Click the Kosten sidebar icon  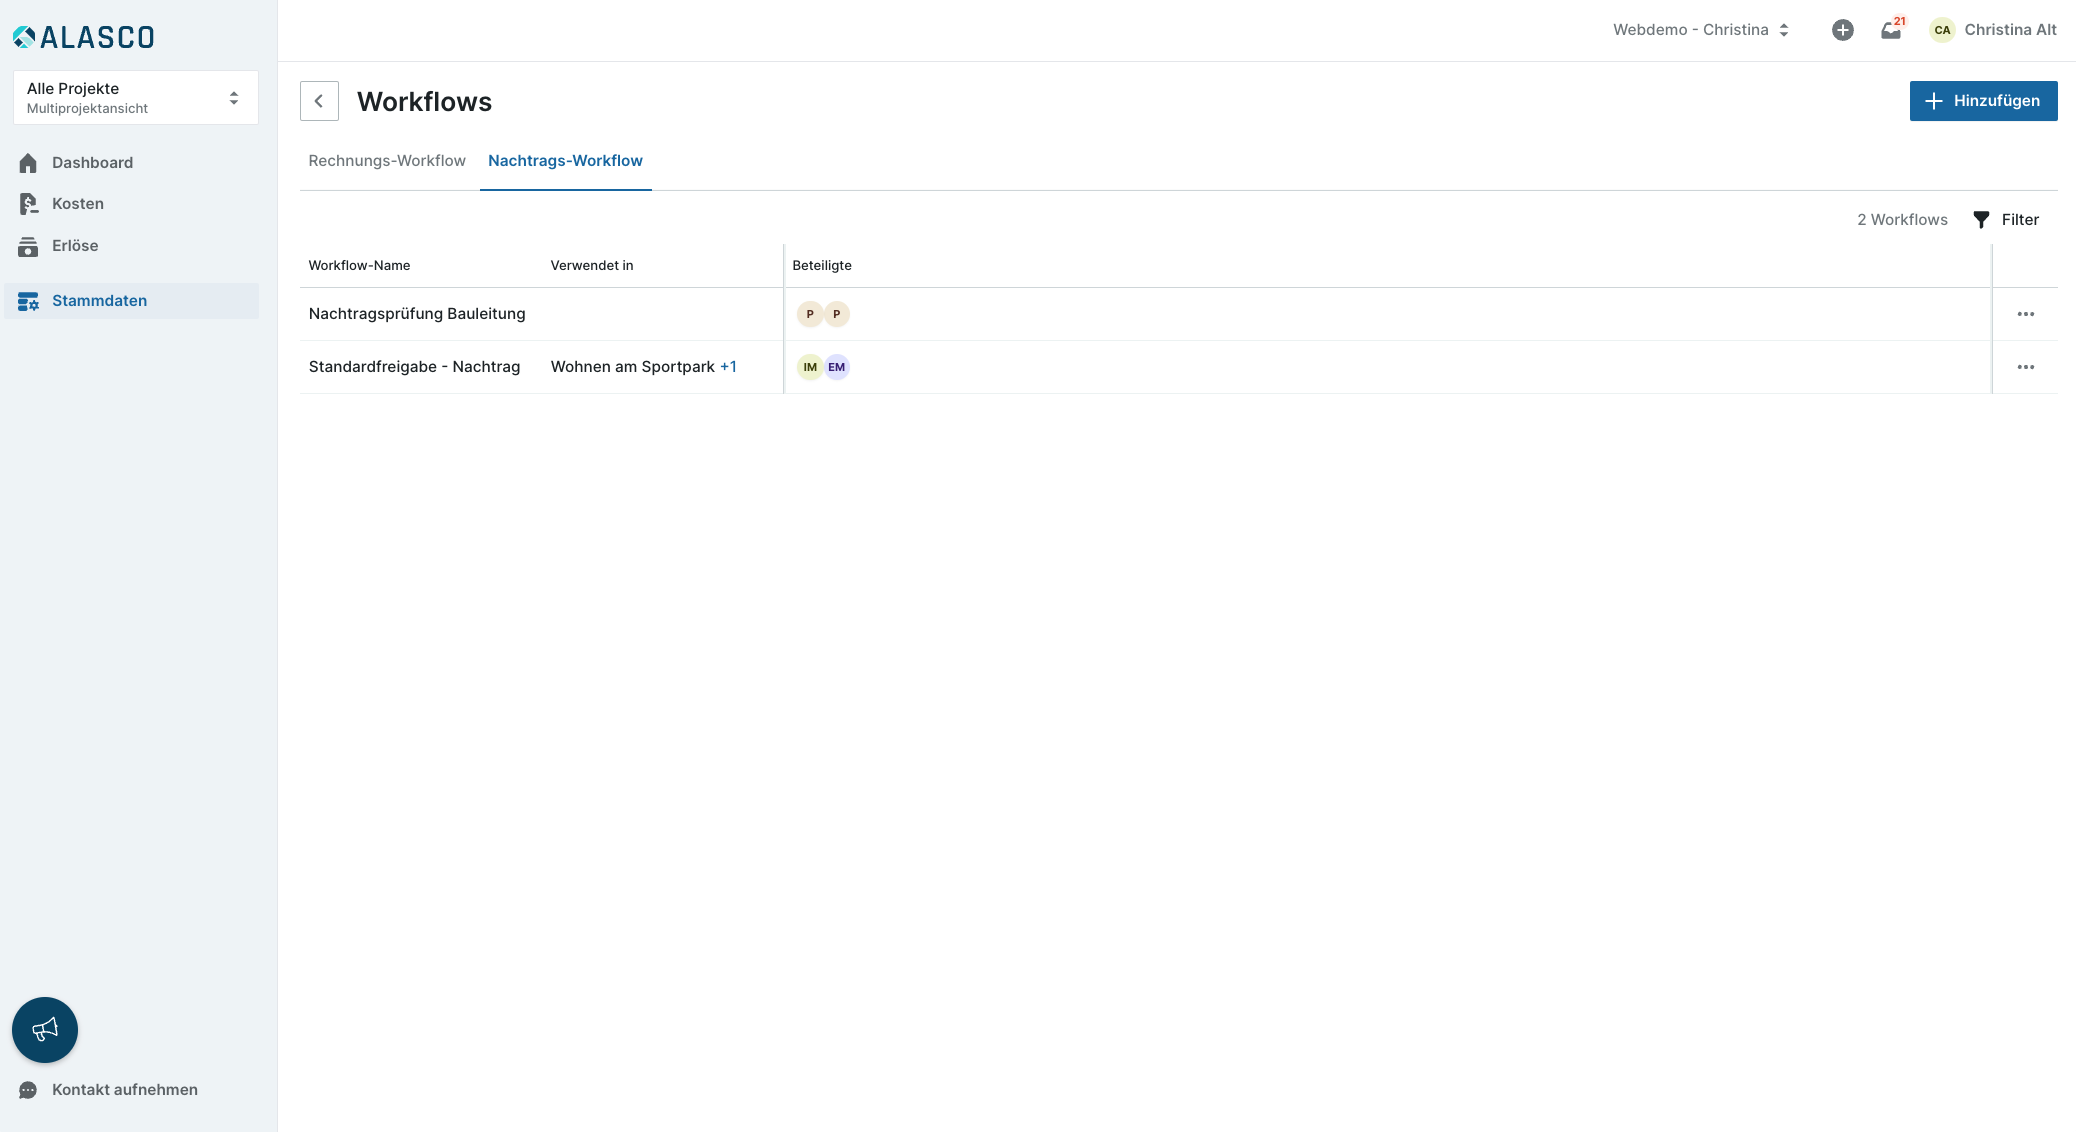(x=28, y=204)
